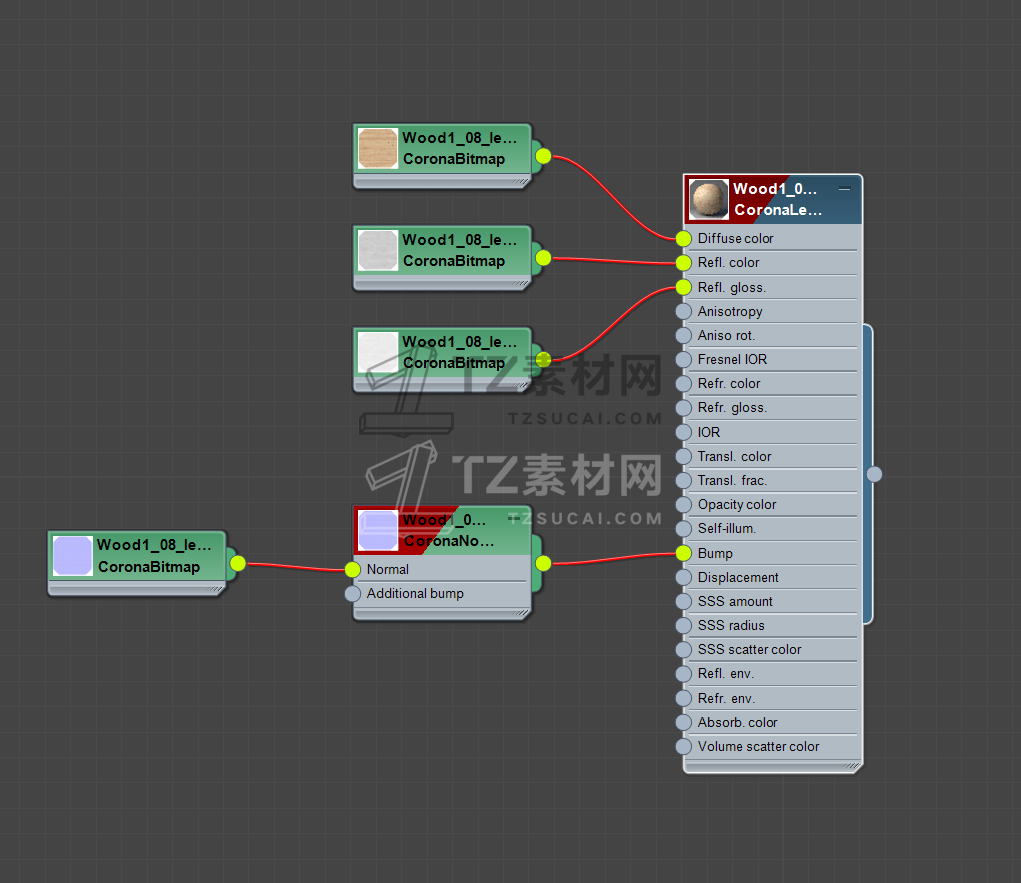The width and height of the screenshot is (1021, 883).
Task: Click the Normal input socket on CoronaNormal
Action: [352, 570]
